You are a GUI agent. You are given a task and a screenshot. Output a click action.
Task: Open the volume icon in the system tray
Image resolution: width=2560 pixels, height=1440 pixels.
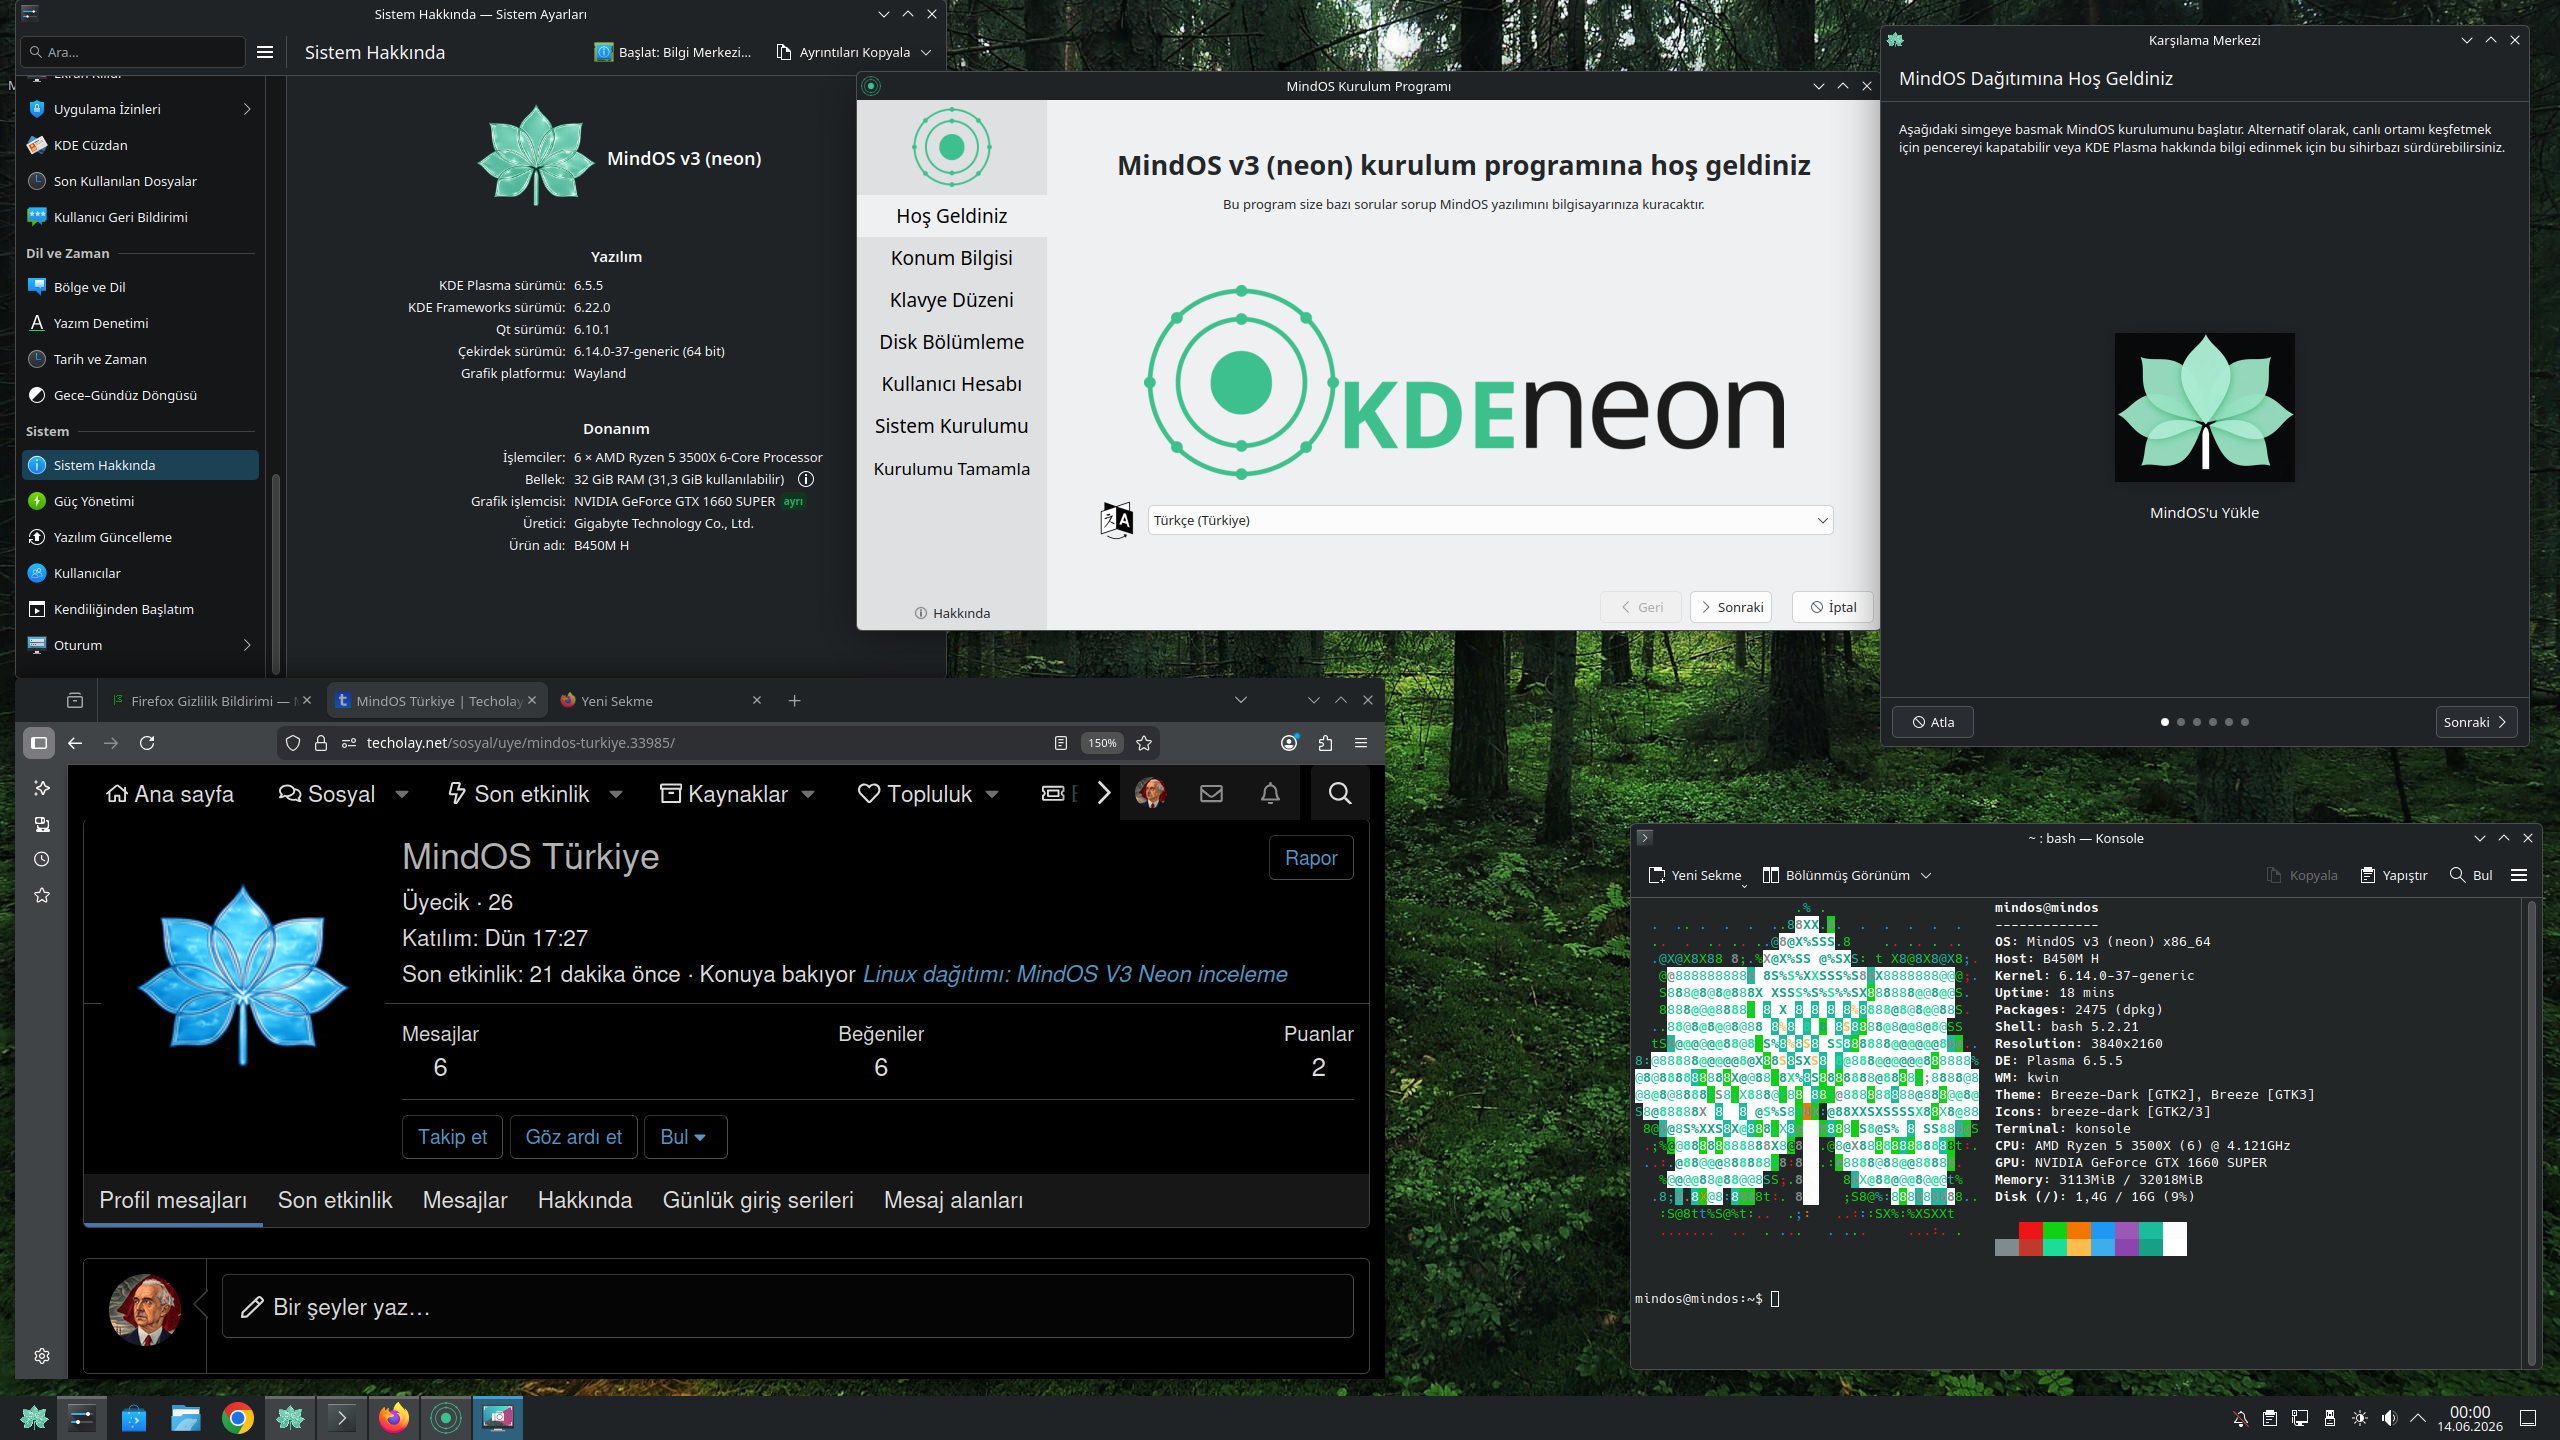pyautogui.click(x=2389, y=1418)
